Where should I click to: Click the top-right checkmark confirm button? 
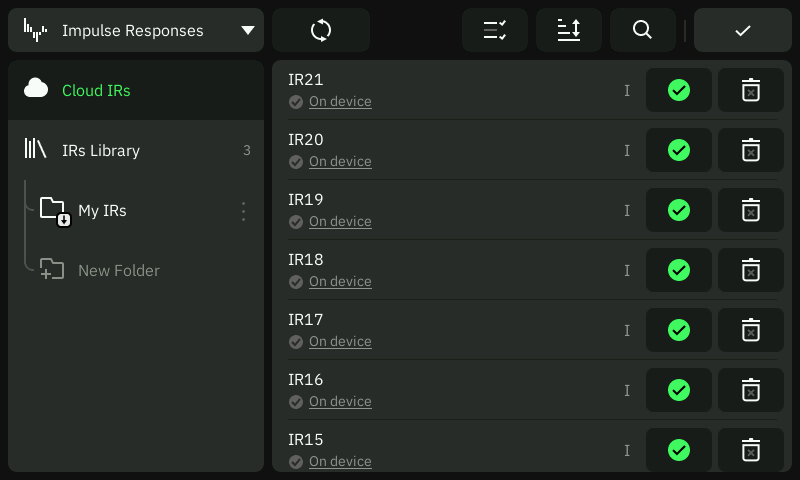pyautogui.click(x=742, y=30)
